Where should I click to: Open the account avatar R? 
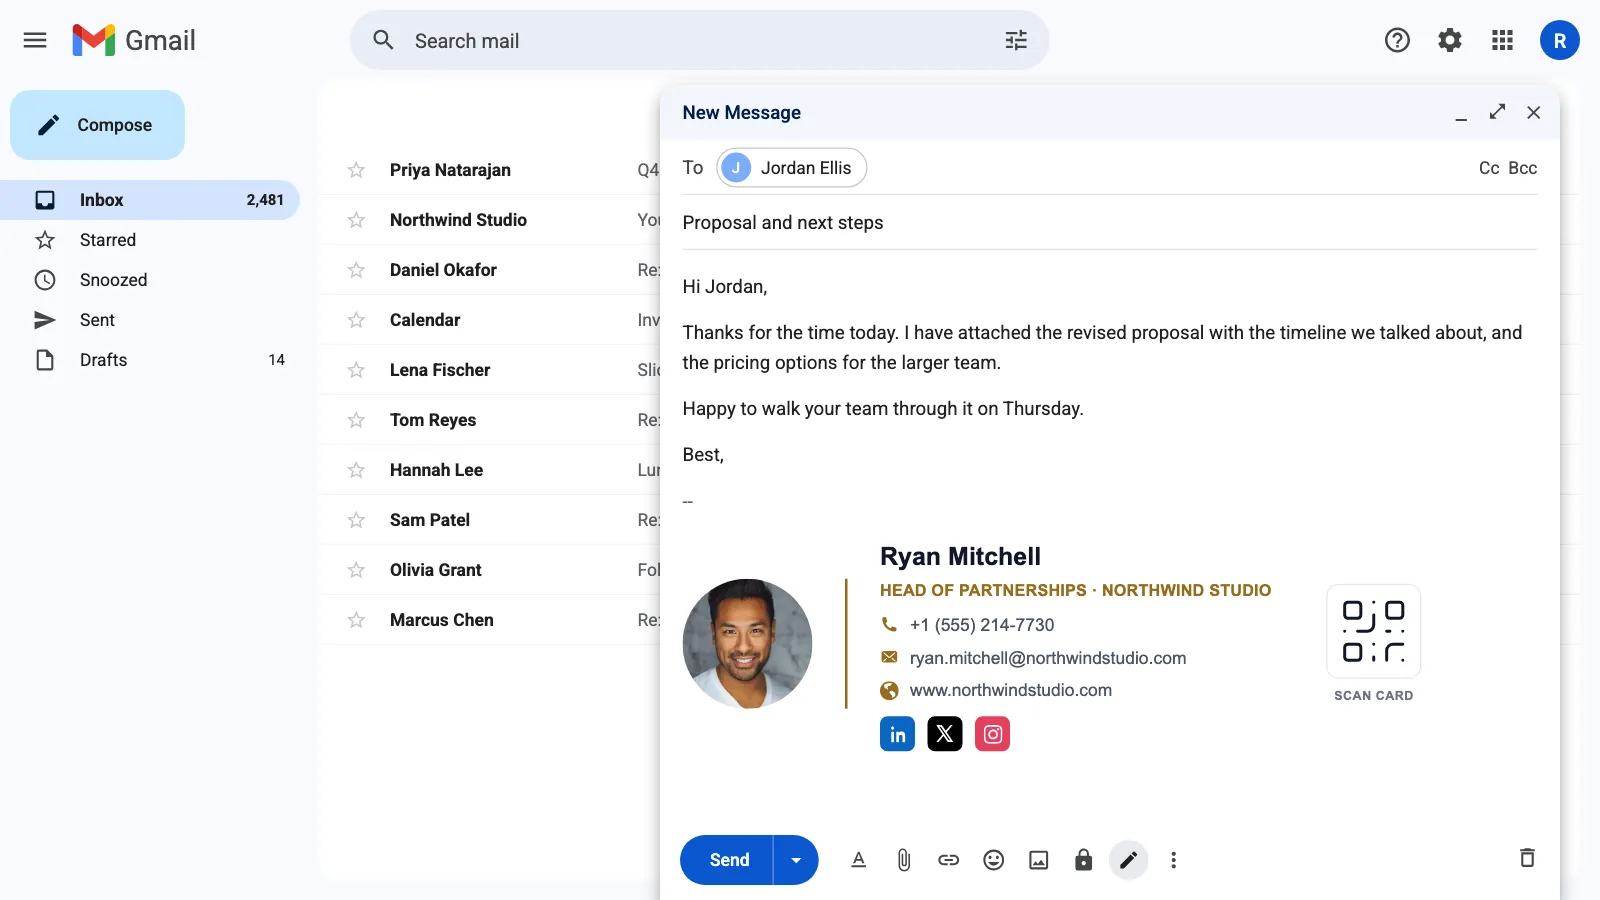pos(1559,40)
